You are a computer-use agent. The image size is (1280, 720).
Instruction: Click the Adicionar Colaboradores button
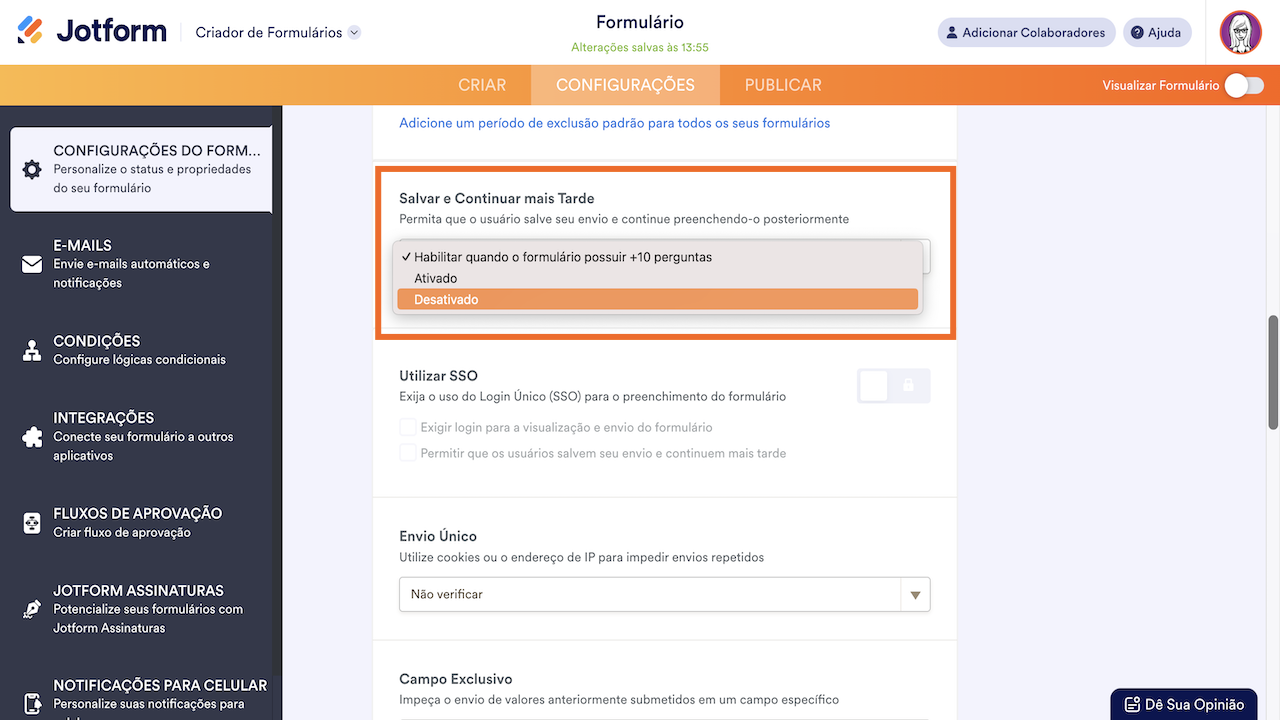click(x=1026, y=32)
